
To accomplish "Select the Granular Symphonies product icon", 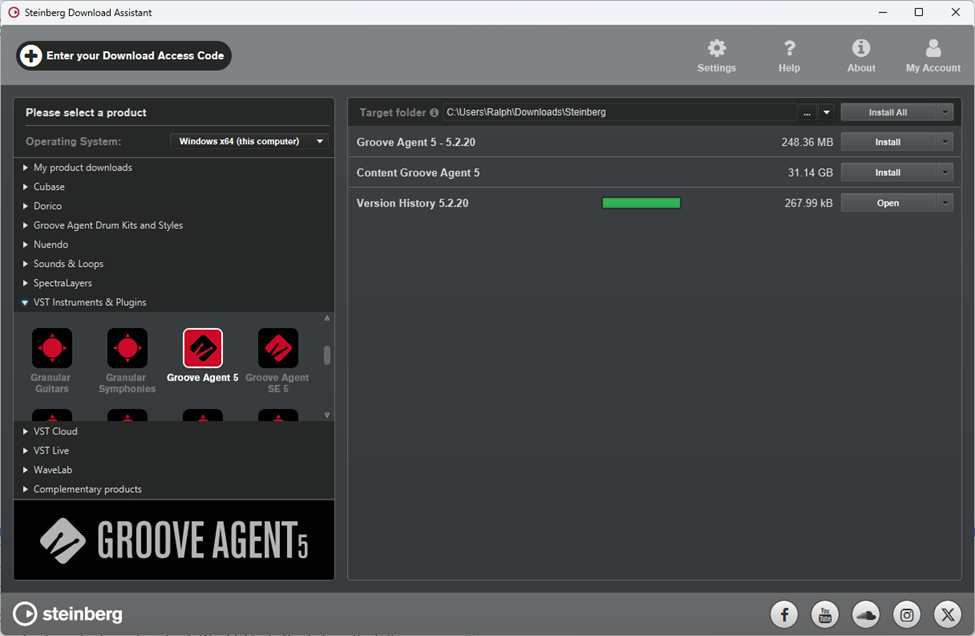I will [127, 348].
